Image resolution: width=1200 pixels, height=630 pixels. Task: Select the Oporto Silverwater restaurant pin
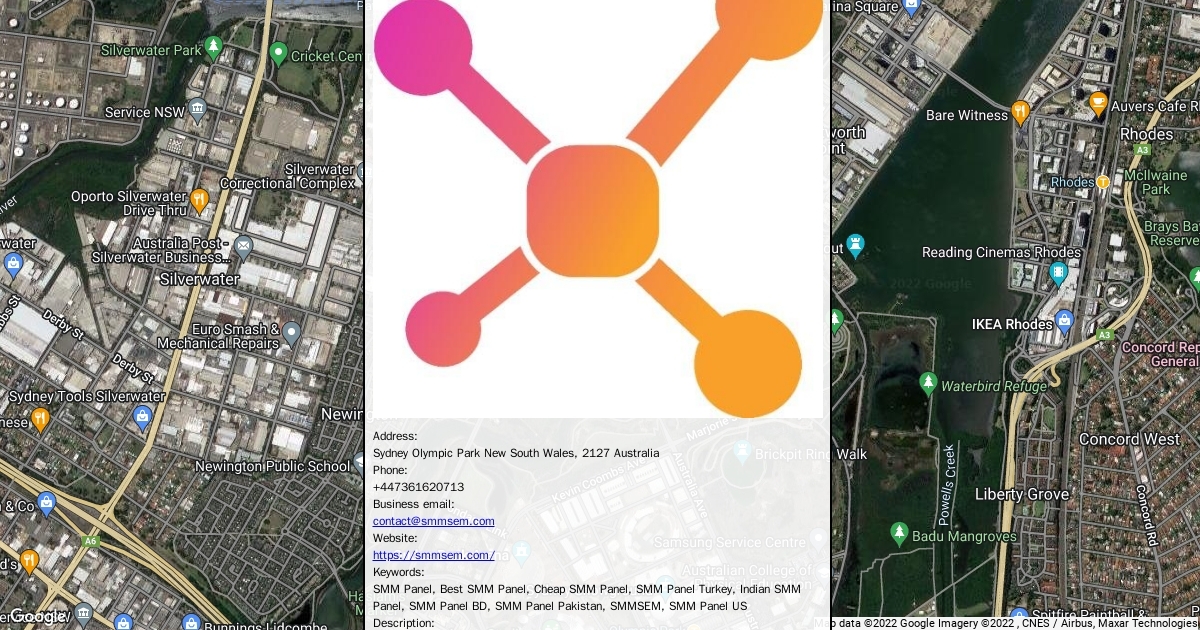coord(199,199)
